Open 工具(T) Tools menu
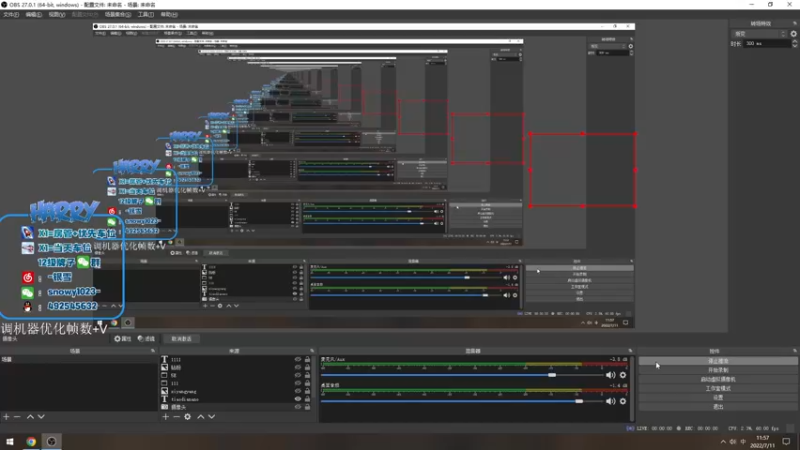 coord(145,15)
